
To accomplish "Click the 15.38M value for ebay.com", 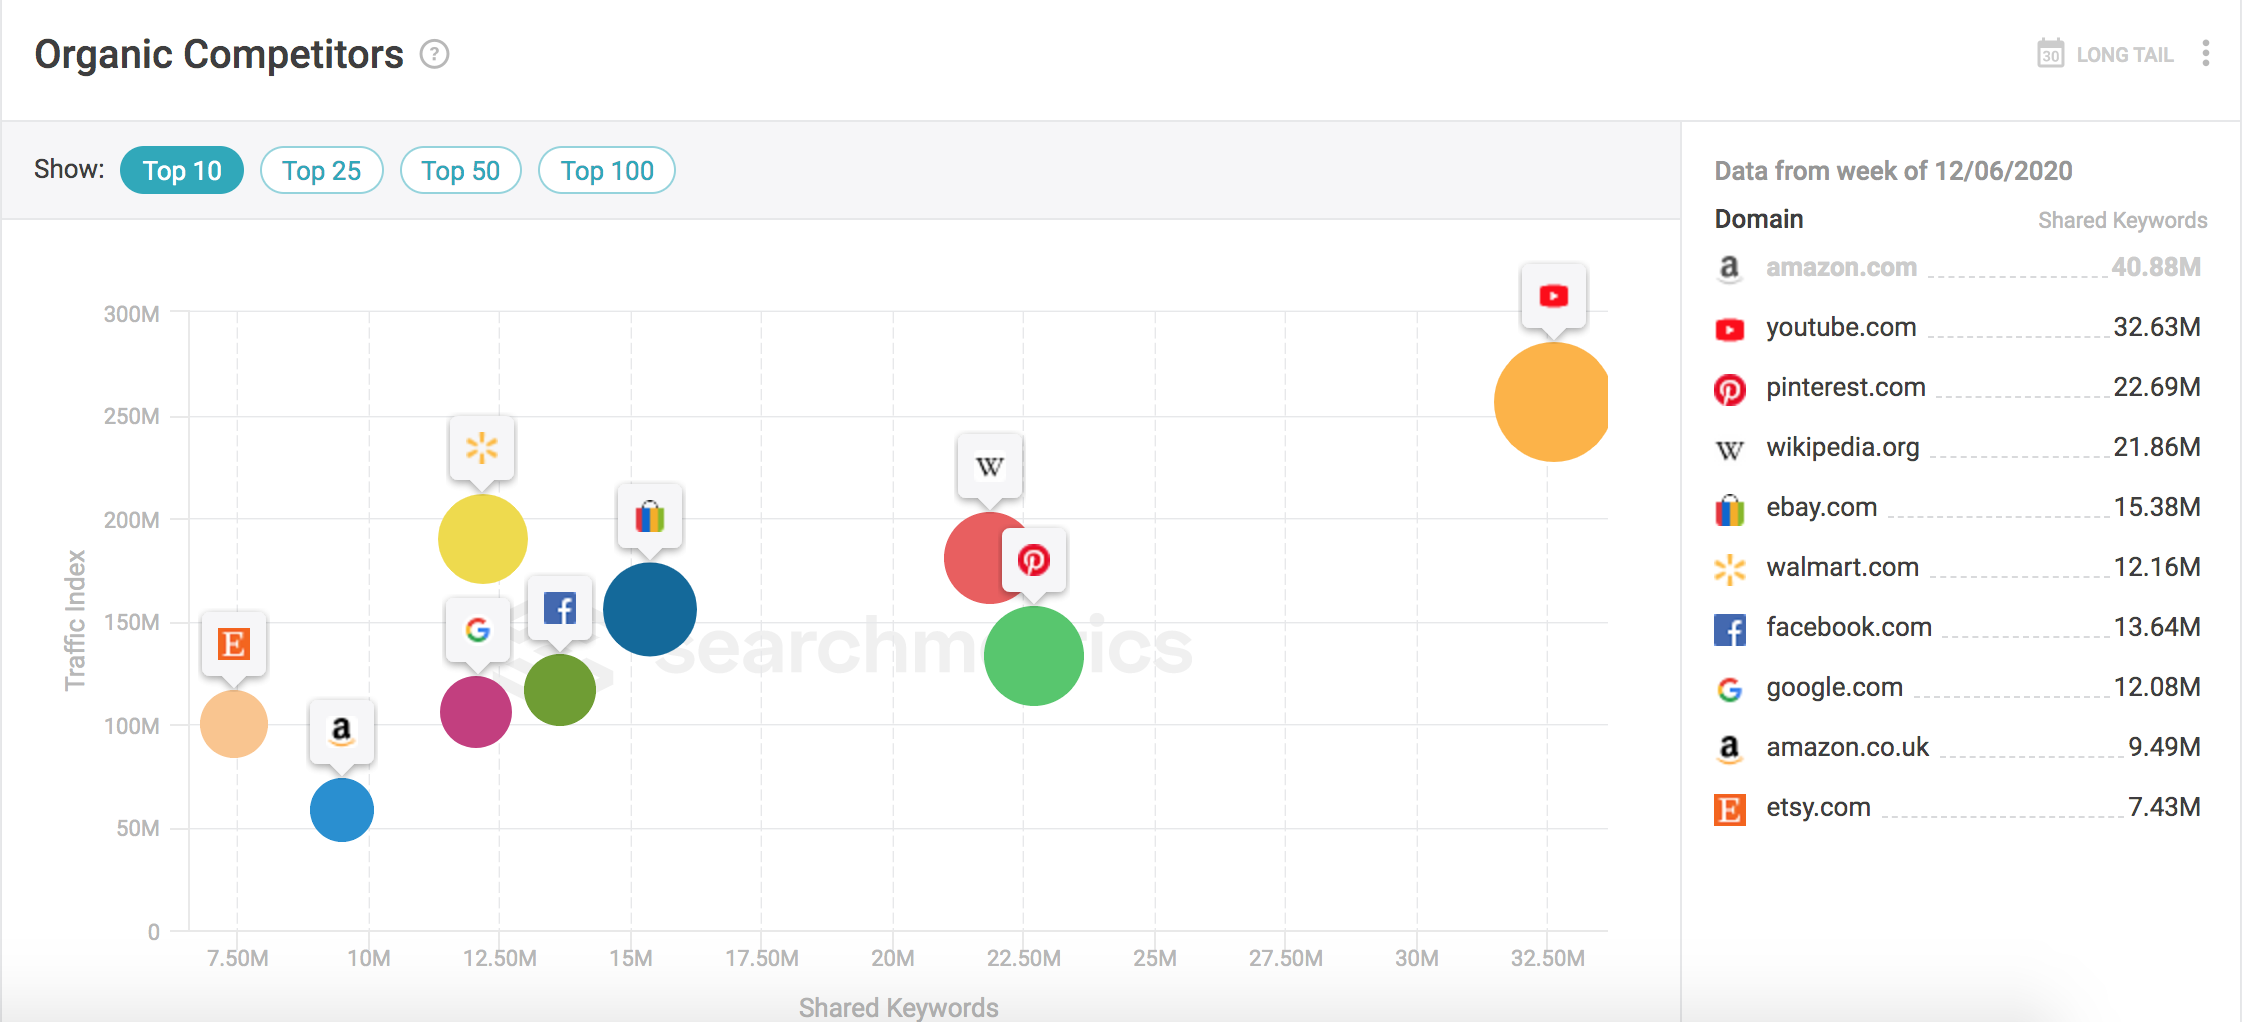I will [x=2156, y=507].
